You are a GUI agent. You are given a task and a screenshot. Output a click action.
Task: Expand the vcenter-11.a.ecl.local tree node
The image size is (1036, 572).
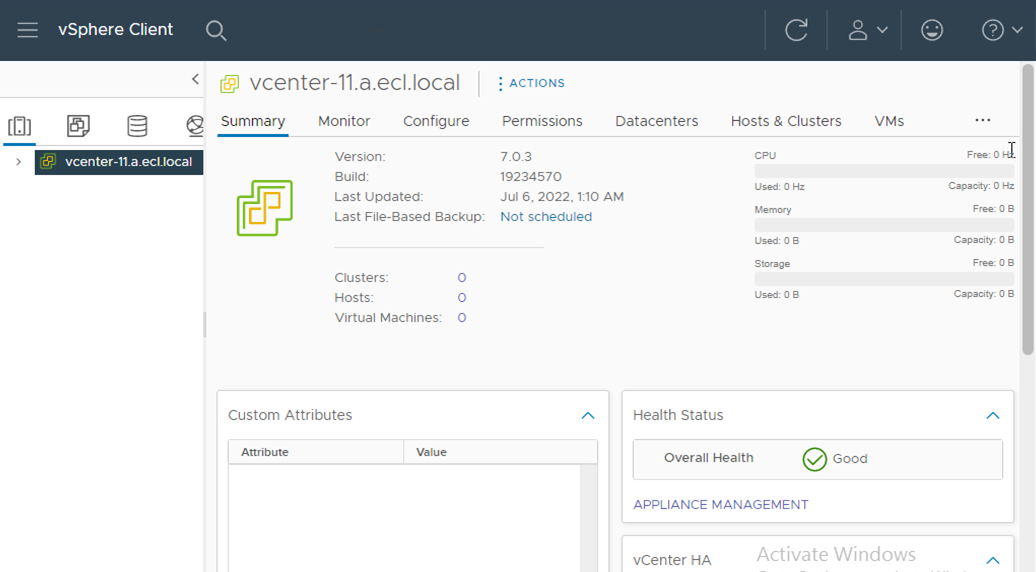pyautogui.click(x=18, y=162)
